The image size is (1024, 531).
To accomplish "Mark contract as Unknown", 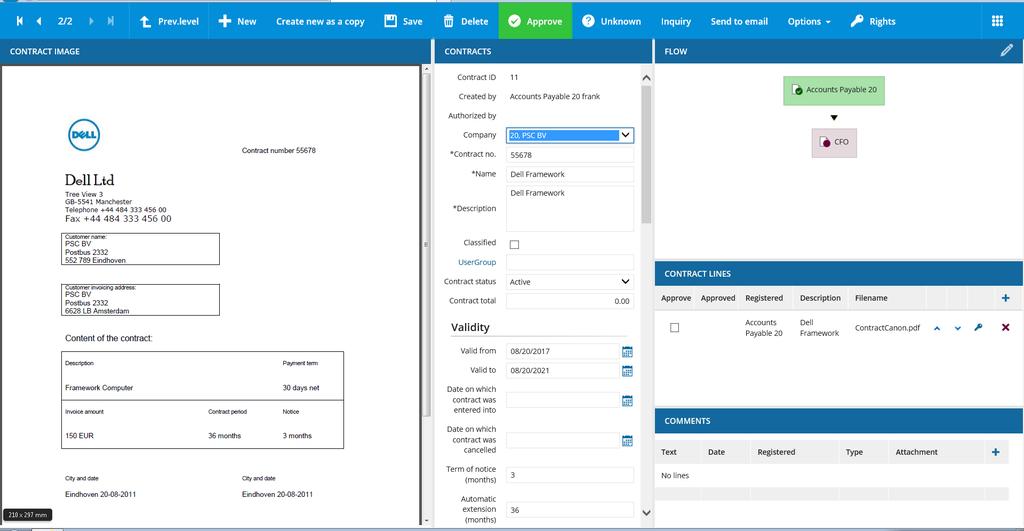I will 611,21.
